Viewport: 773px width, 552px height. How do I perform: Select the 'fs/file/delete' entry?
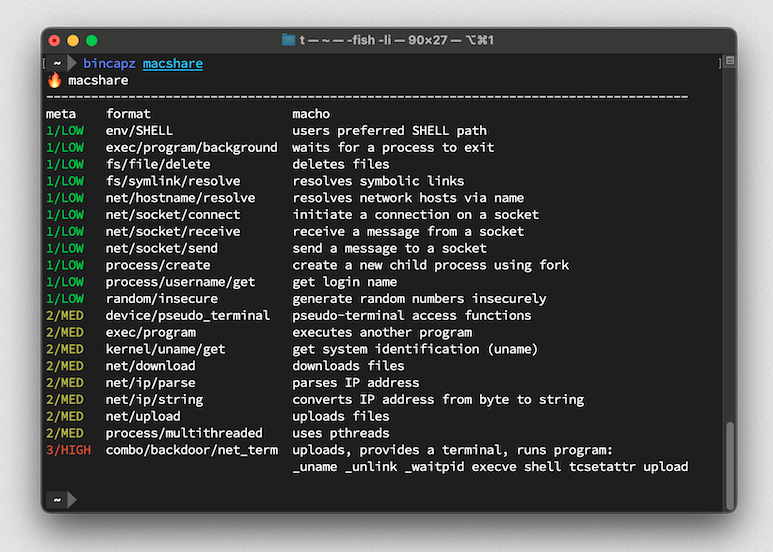158,164
